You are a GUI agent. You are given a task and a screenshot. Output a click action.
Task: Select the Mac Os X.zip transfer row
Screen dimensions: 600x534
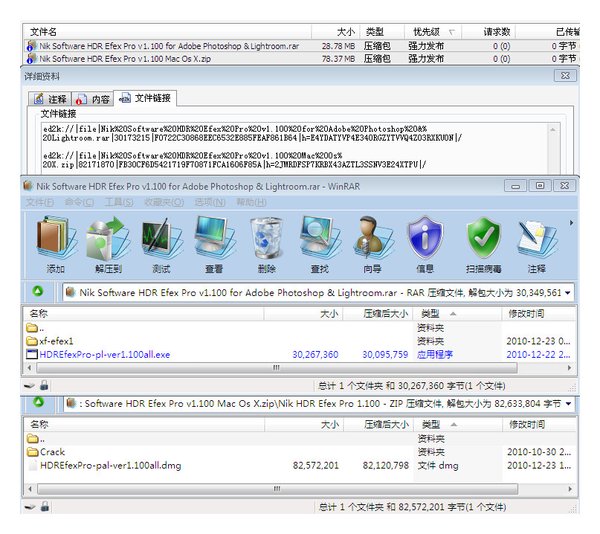click(x=302, y=59)
